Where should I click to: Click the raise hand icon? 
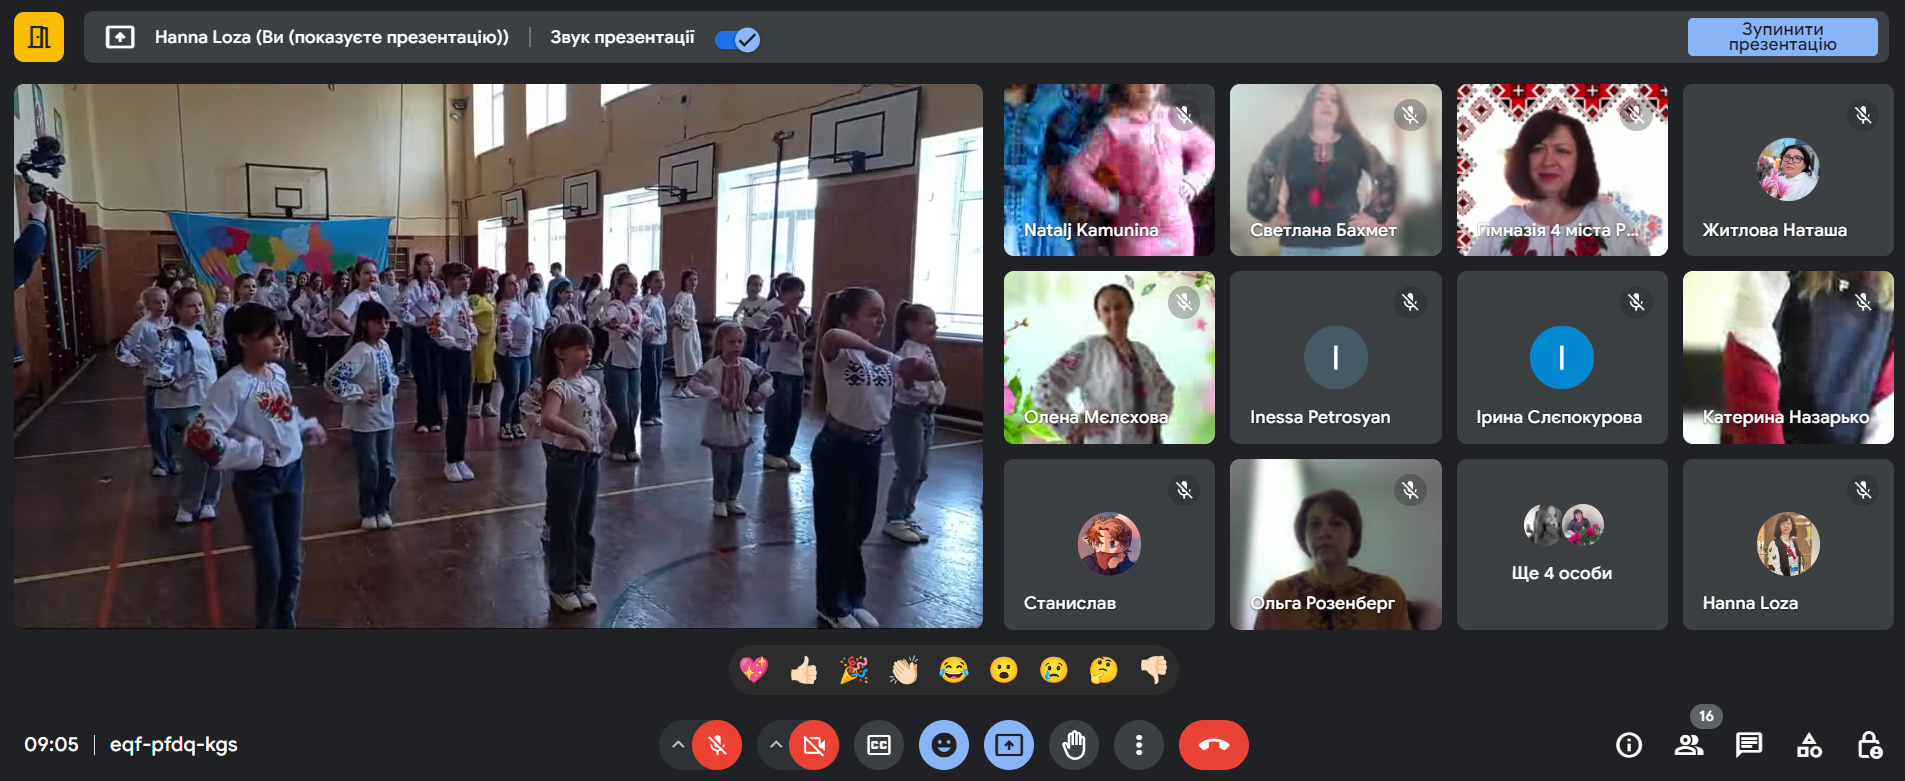point(1074,745)
